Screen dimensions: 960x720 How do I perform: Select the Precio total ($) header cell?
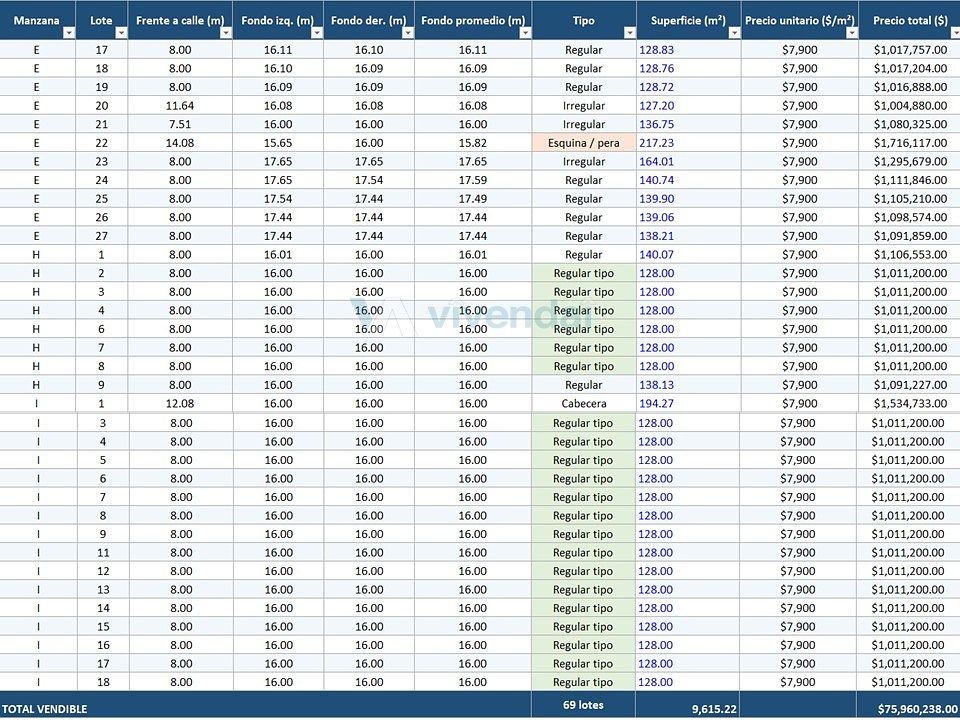tap(910, 20)
